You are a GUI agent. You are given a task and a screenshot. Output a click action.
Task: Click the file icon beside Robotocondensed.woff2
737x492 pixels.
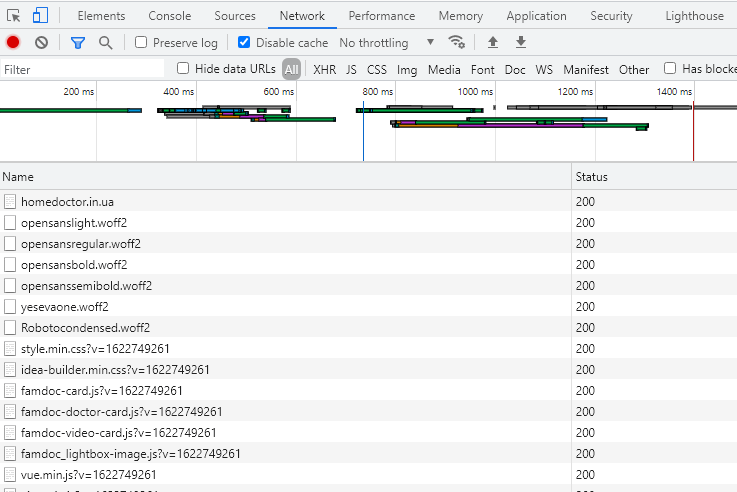pyautogui.click(x=10, y=328)
